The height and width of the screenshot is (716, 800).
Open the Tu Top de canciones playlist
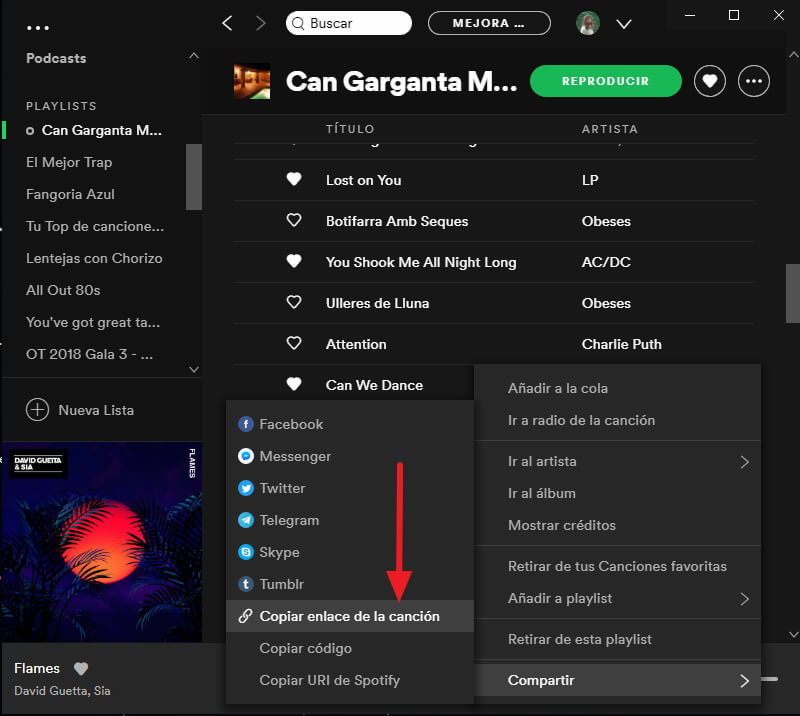click(95, 226)
